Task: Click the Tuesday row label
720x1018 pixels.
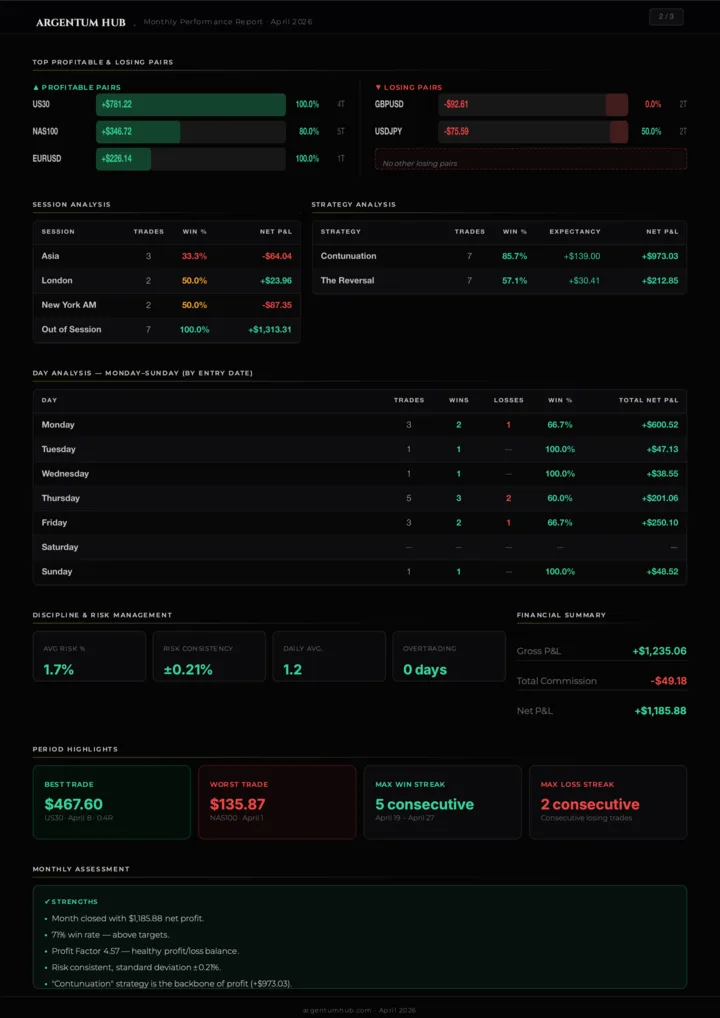Action: pos(58,449)
